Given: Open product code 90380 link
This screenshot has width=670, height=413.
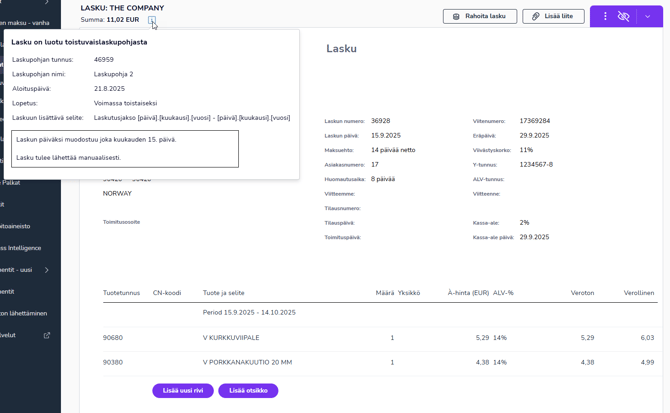Looking at the screenshot, I should click(x=113, y=362).
